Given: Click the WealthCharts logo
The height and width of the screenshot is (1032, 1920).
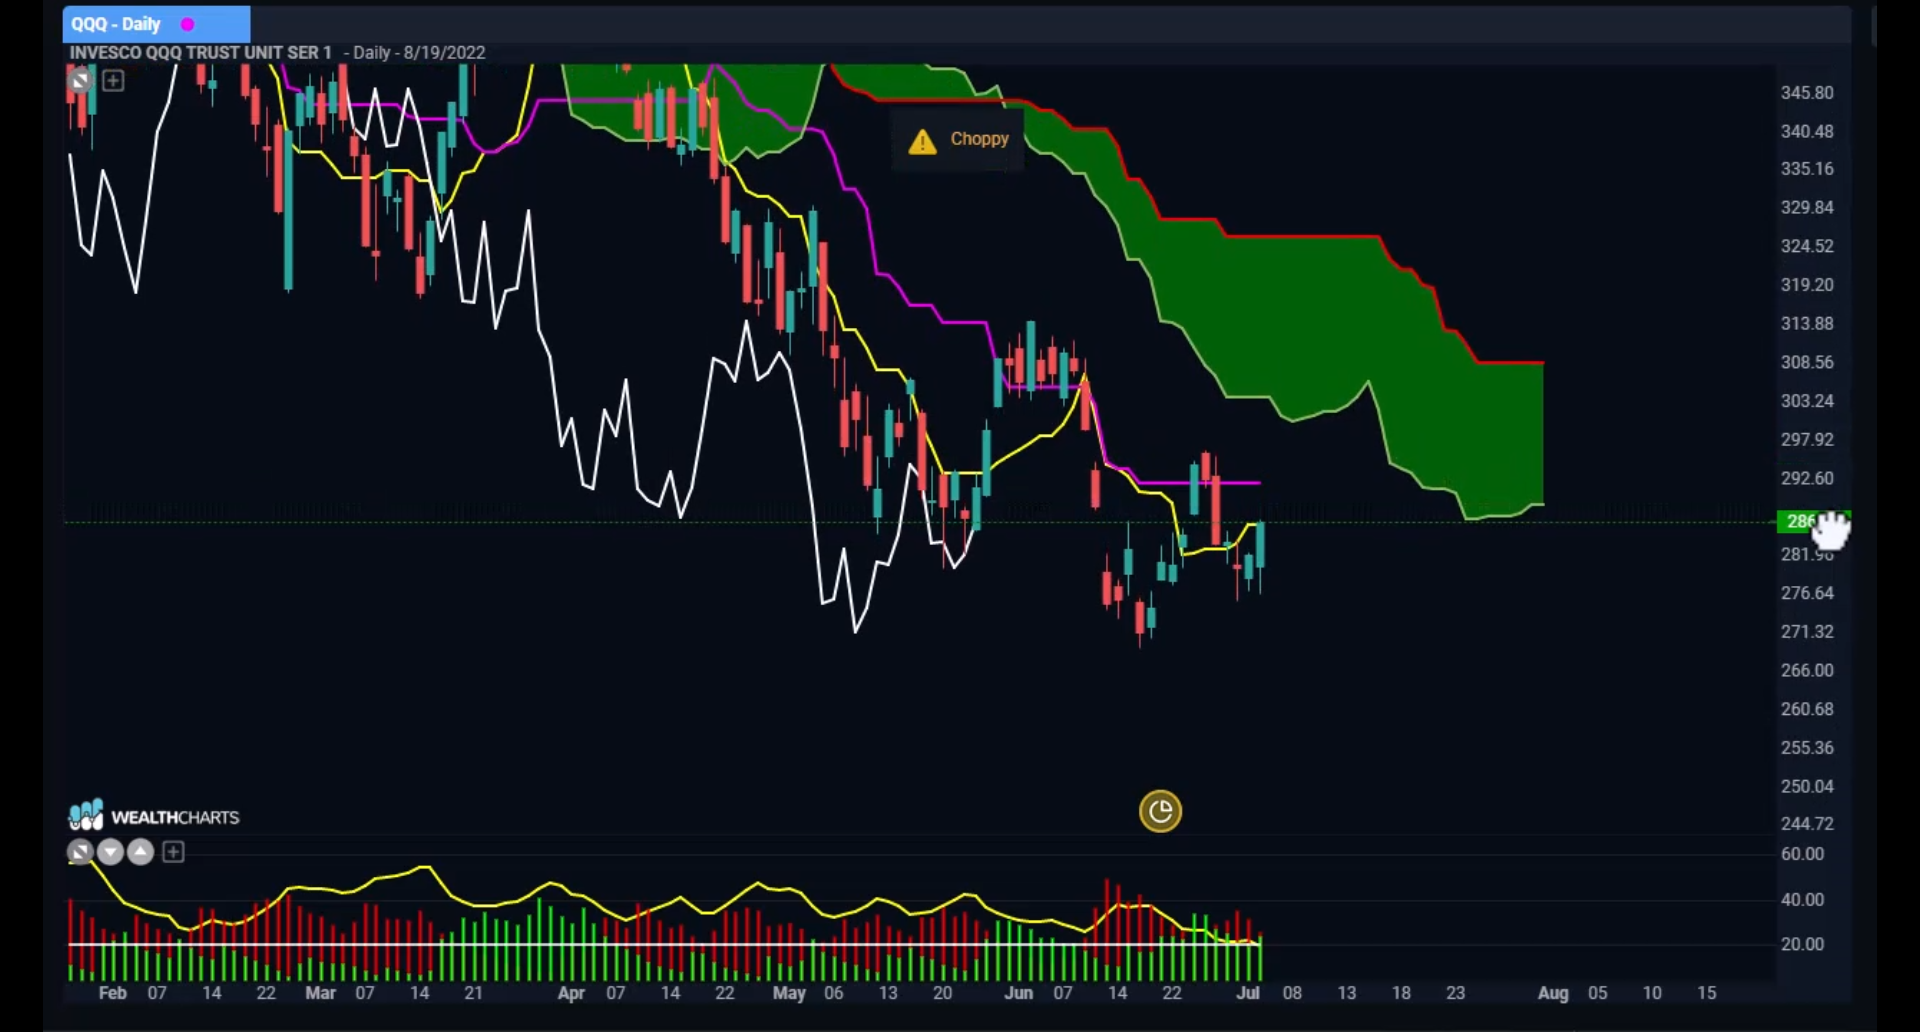Looking at the screenshot, I should tap(154, 816).
